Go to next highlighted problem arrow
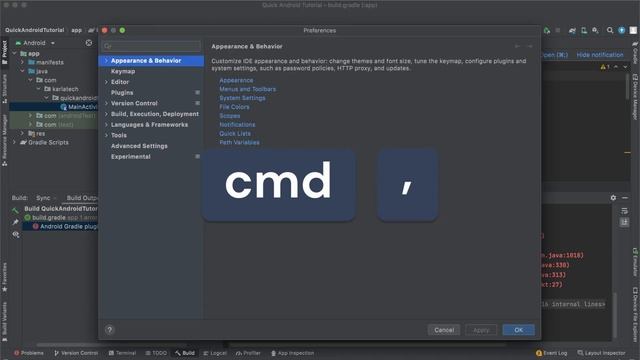640x360 pixels. [625, 67]
